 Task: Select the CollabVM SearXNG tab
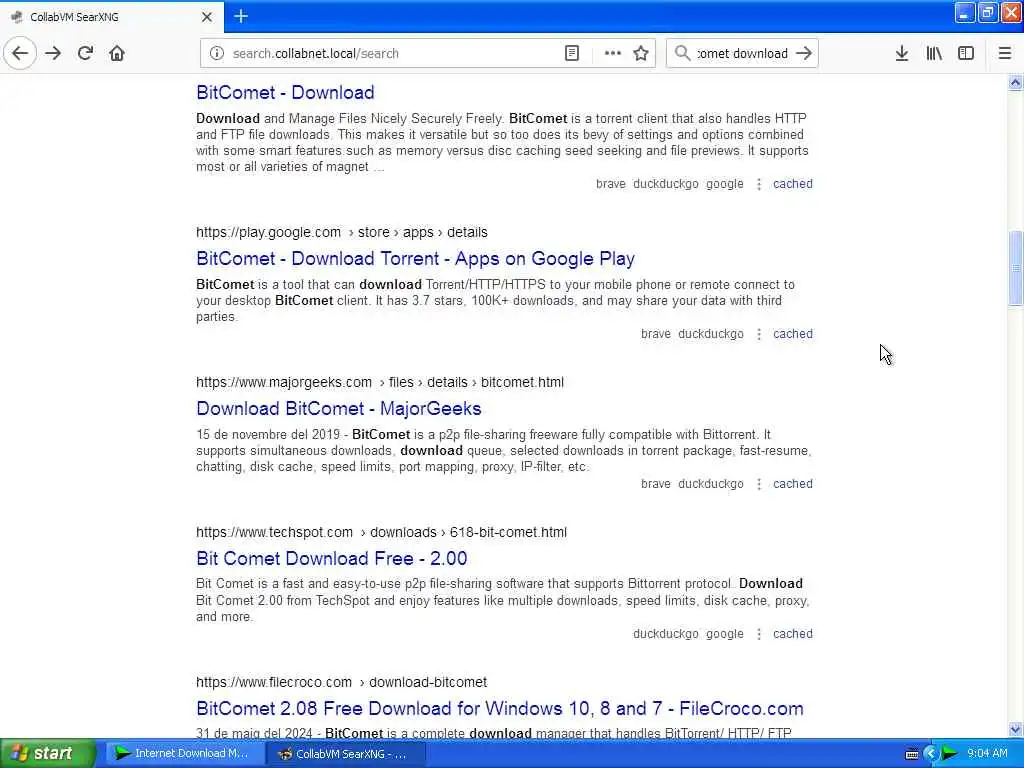click(x=111, y=17)
